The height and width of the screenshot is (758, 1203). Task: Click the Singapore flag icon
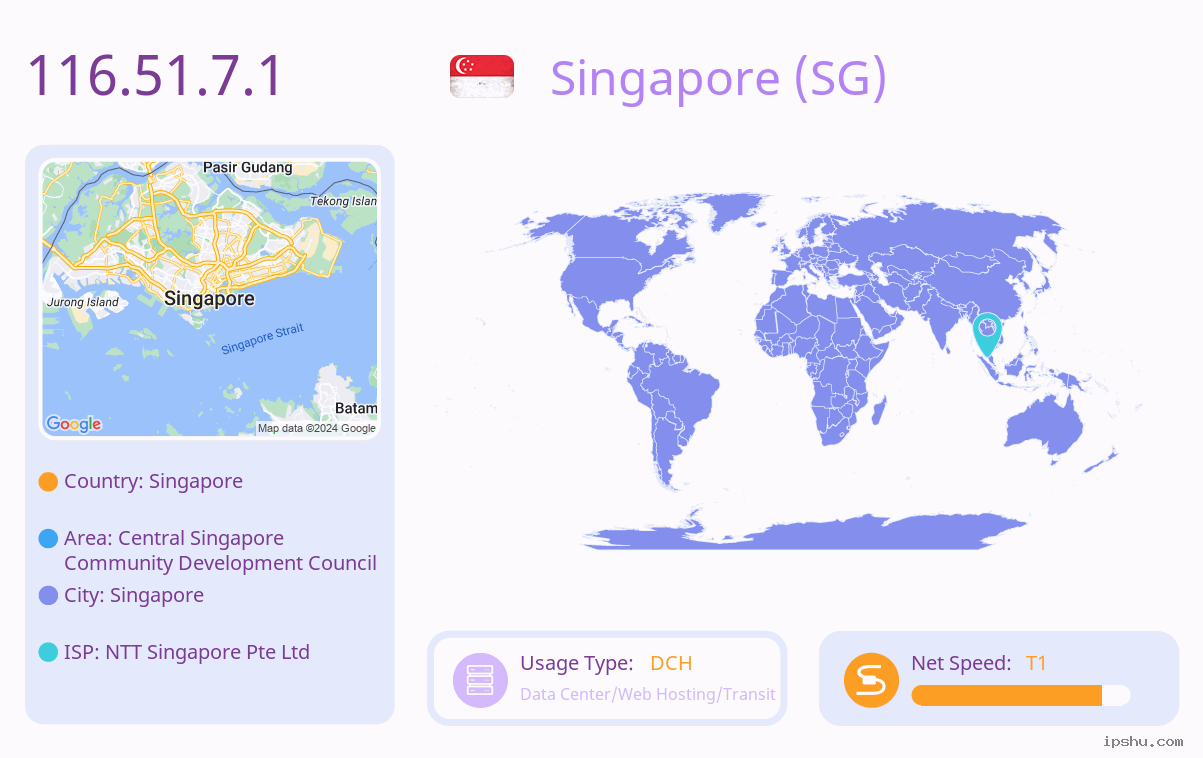click(x=482, y=77)
